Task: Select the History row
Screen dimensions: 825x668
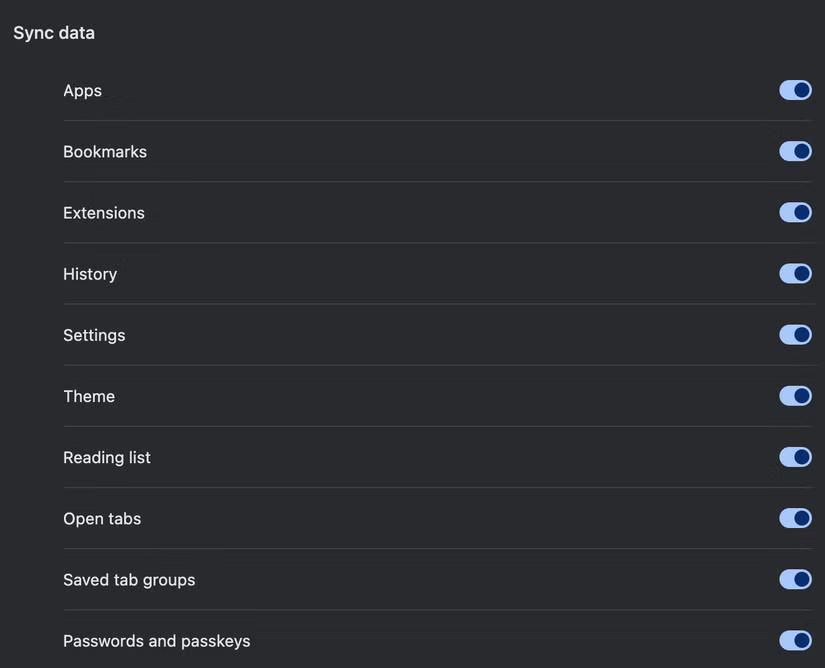Action: click(x=90, y=273)
